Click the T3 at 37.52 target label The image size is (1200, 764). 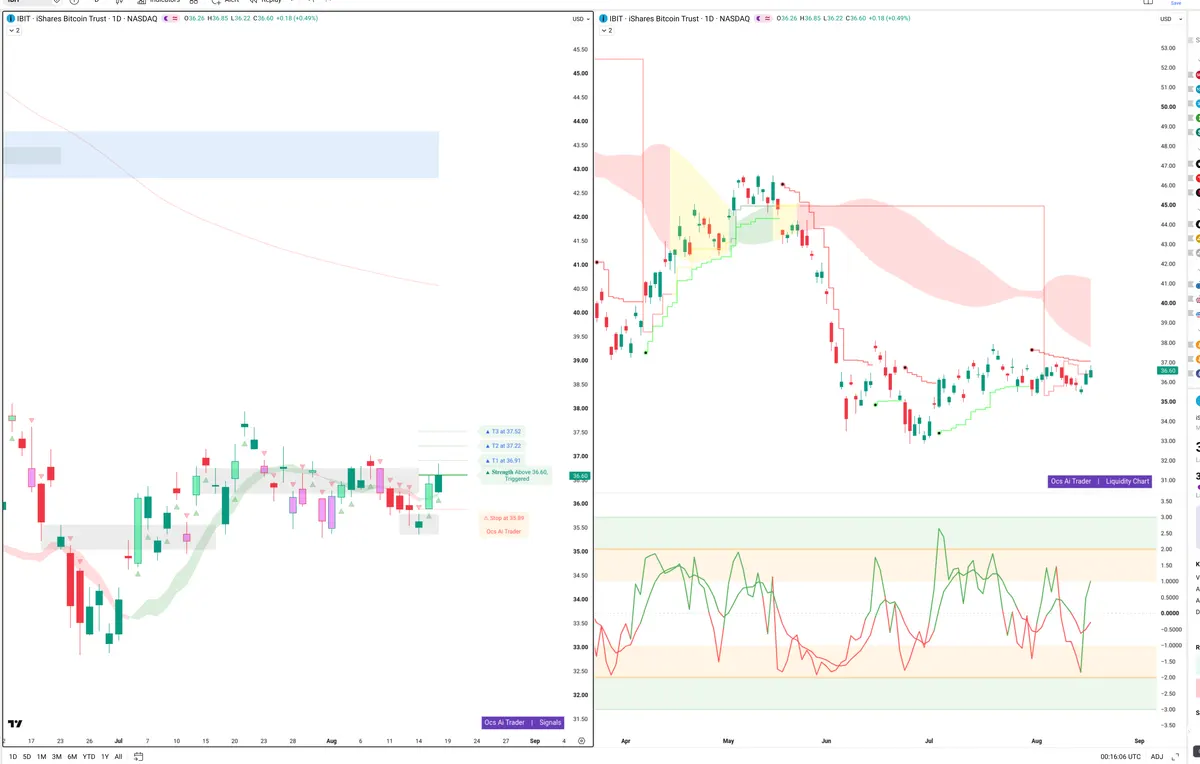click(503, 431)
